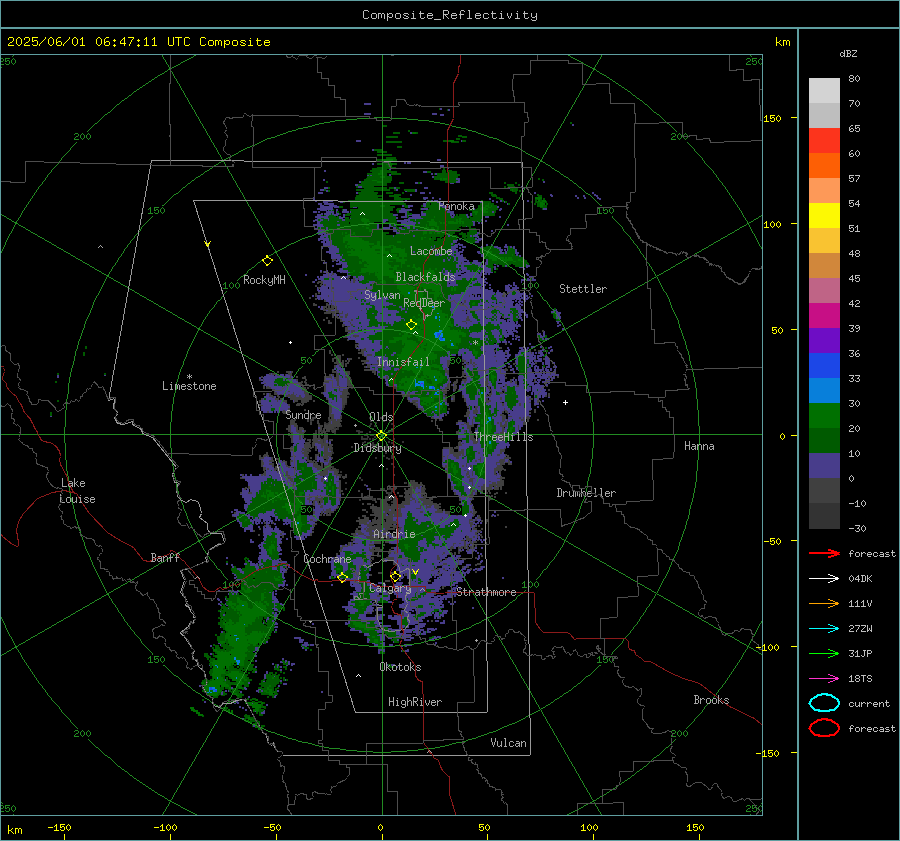
Task: Click the Olds label
Action: pyautogui.click(x=381, y=417)
